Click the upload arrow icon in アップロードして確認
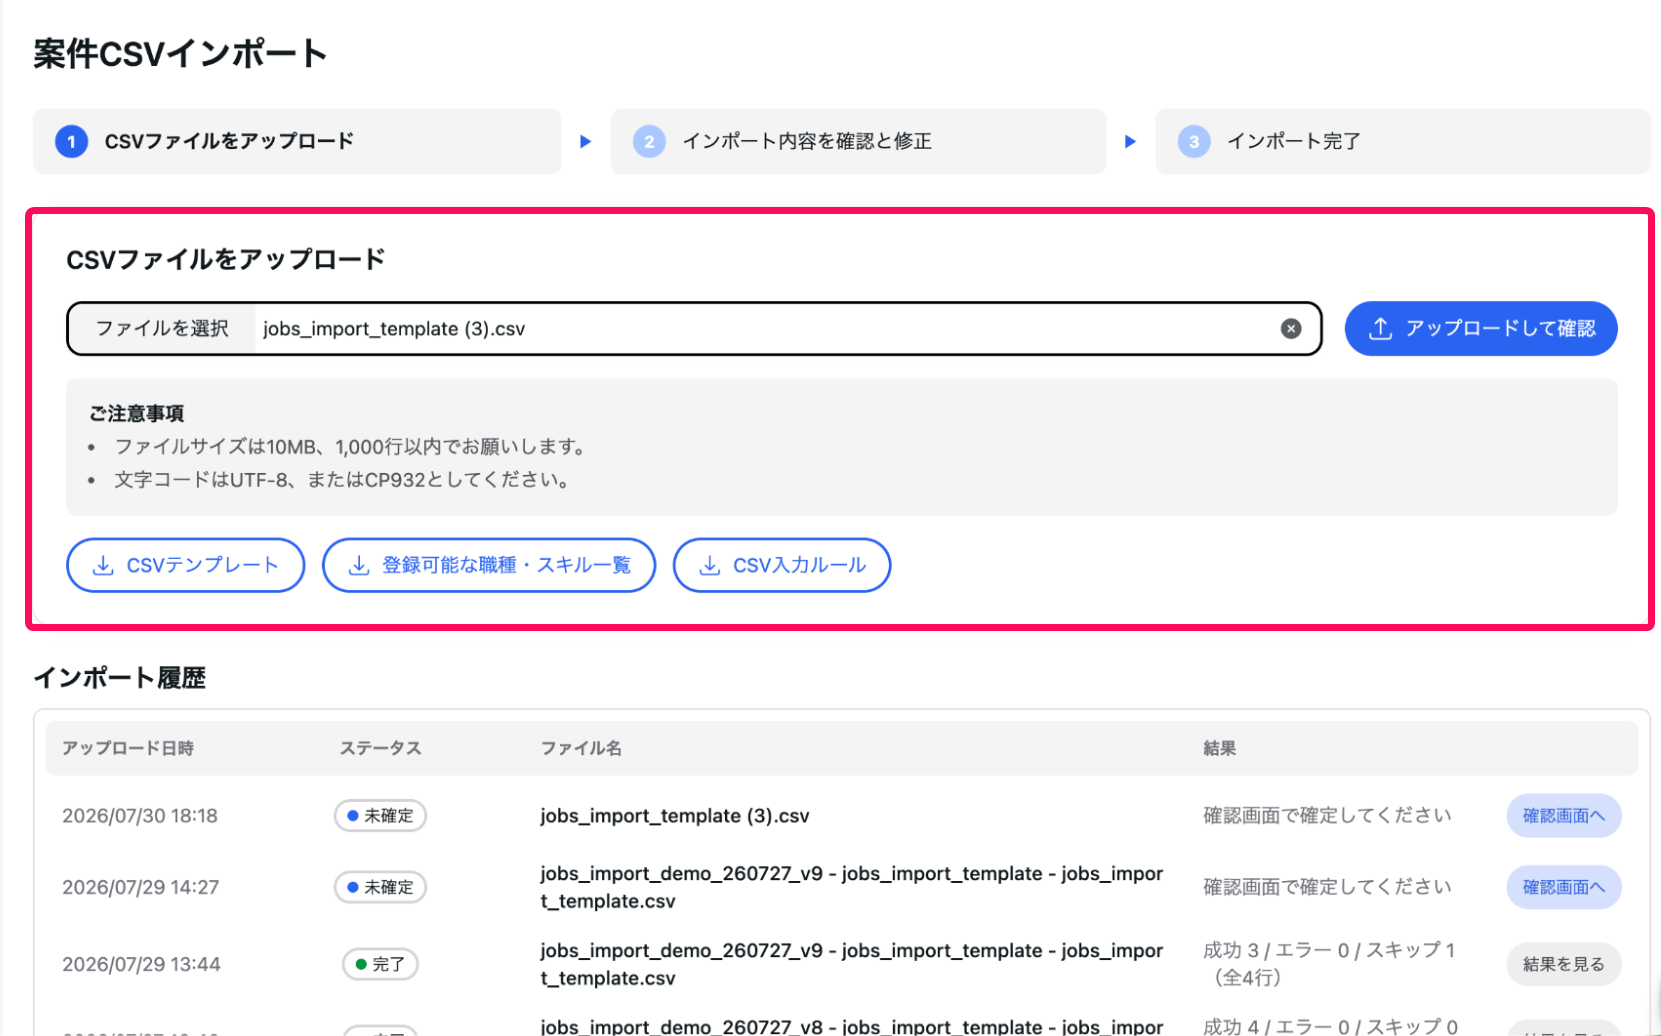 point(1381,328)
